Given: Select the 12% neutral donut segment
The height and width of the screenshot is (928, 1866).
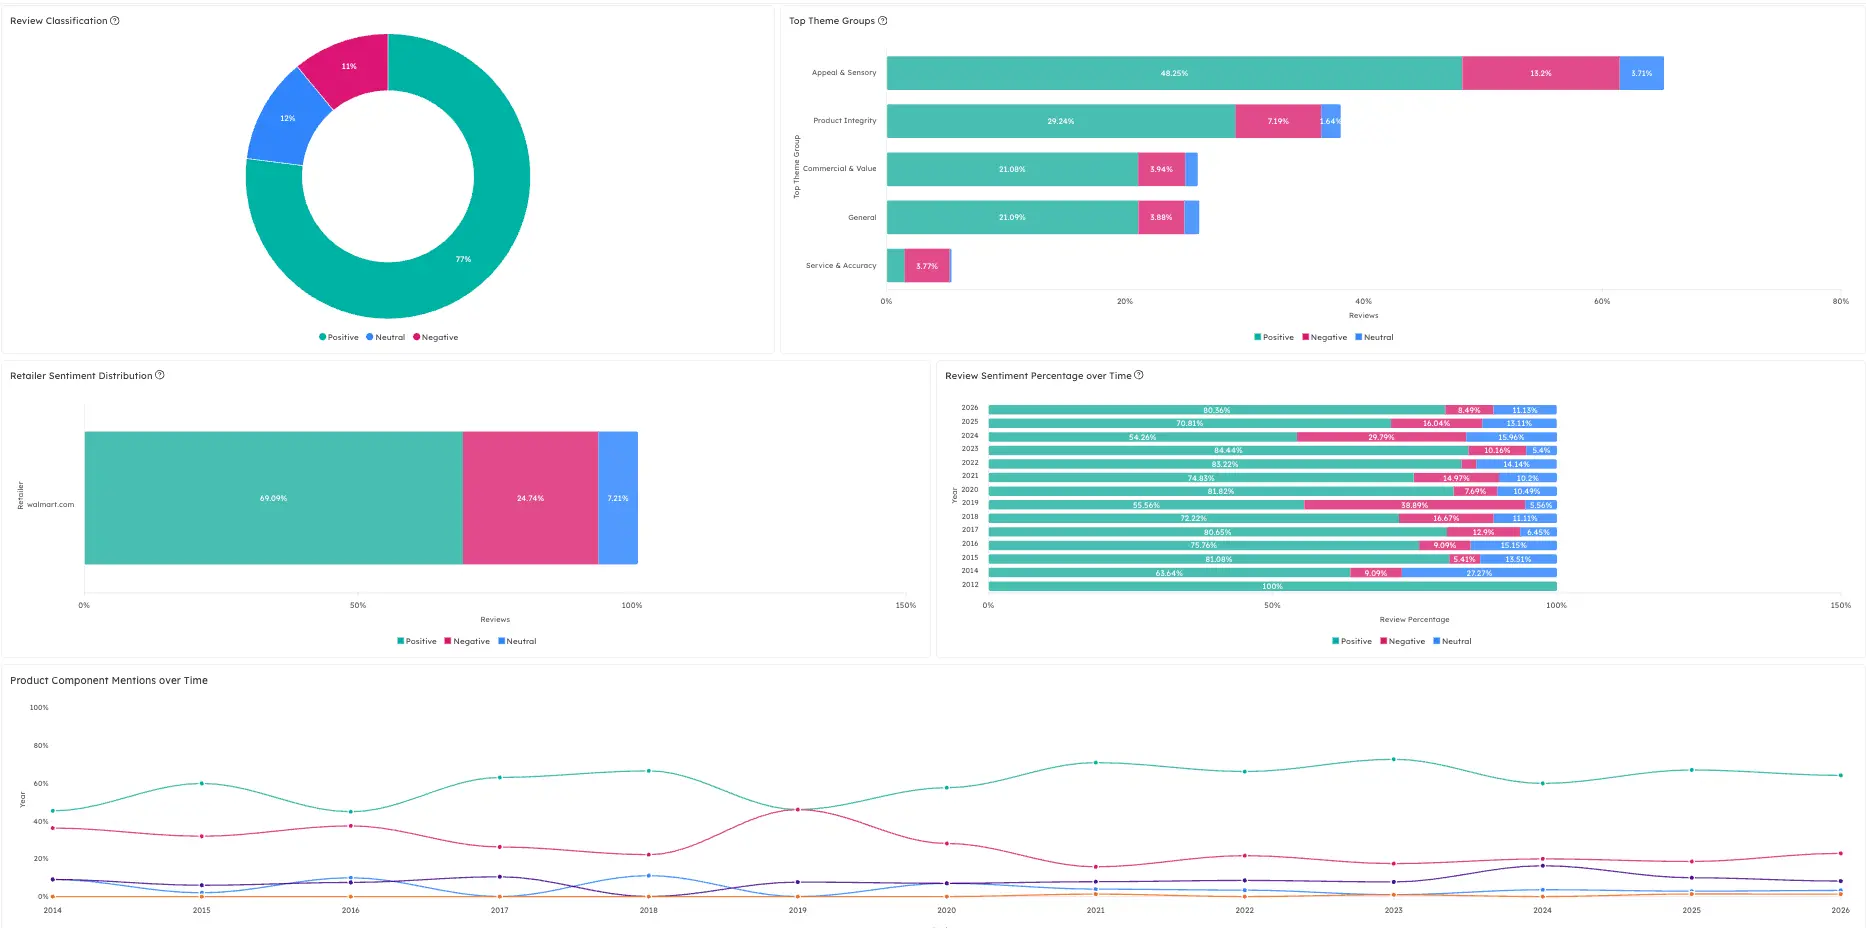Looking at the screenshot, I should tap(288, 119).
